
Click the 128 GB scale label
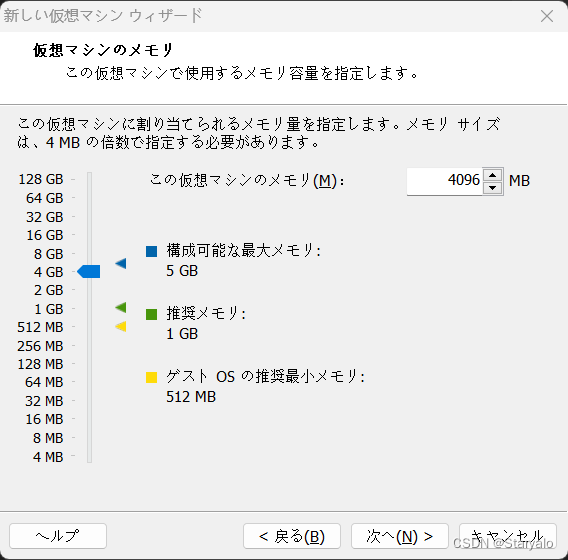click(x=41, y=179)
